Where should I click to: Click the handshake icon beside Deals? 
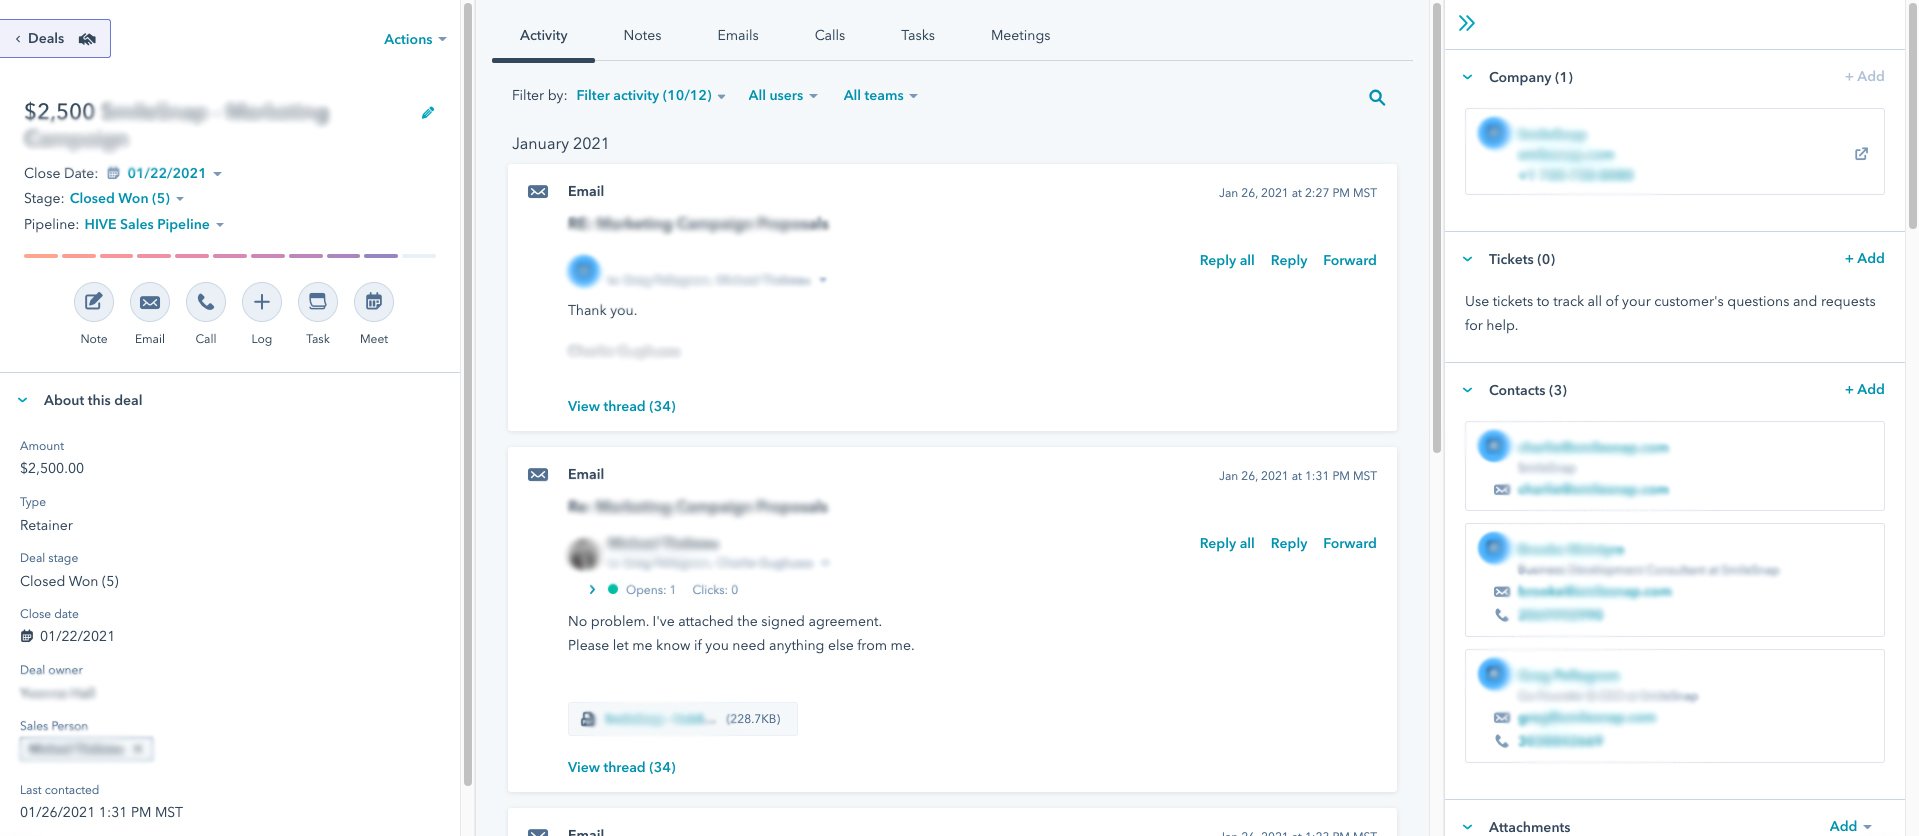point(88,39)
